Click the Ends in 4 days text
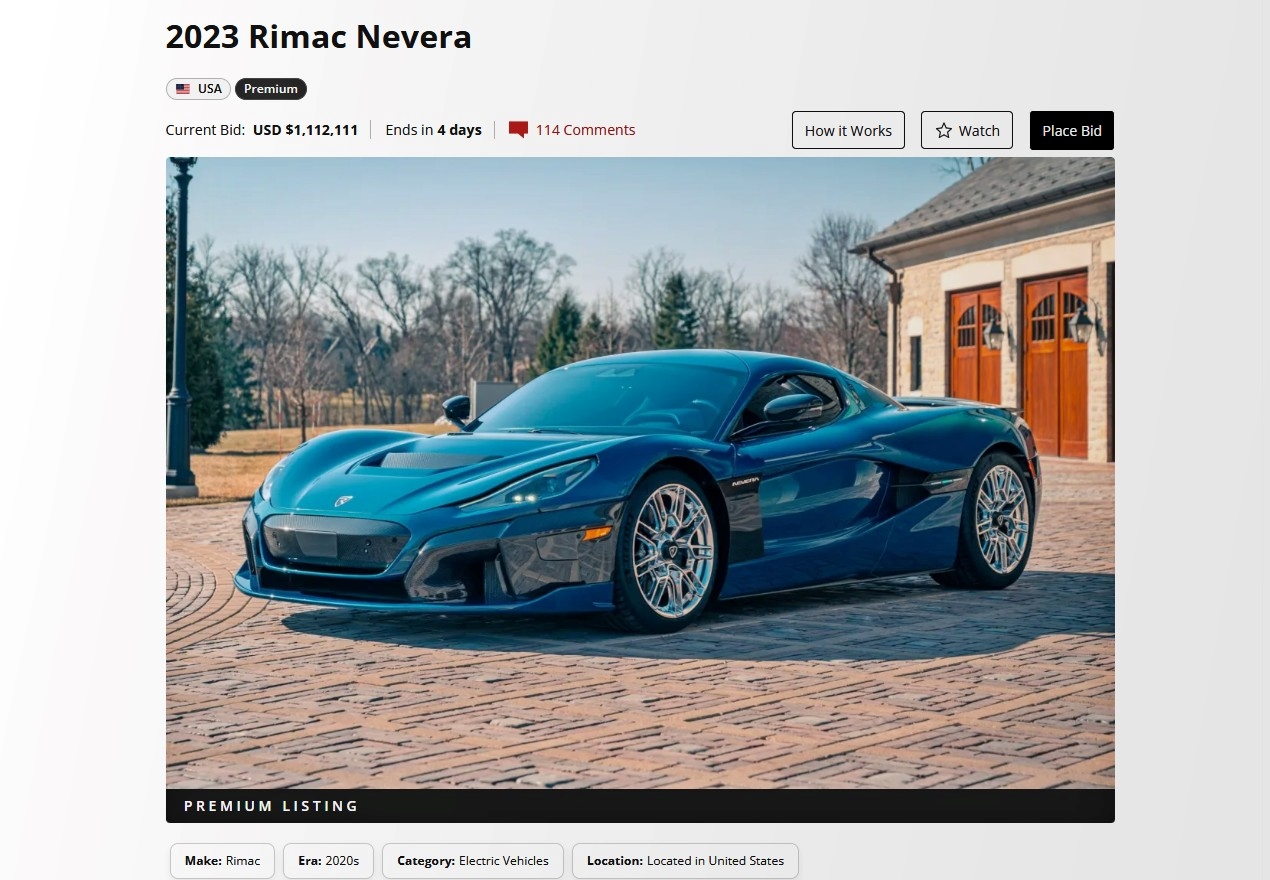The width and height of the screenshot is (1270, 880). [x=433, y=130]
